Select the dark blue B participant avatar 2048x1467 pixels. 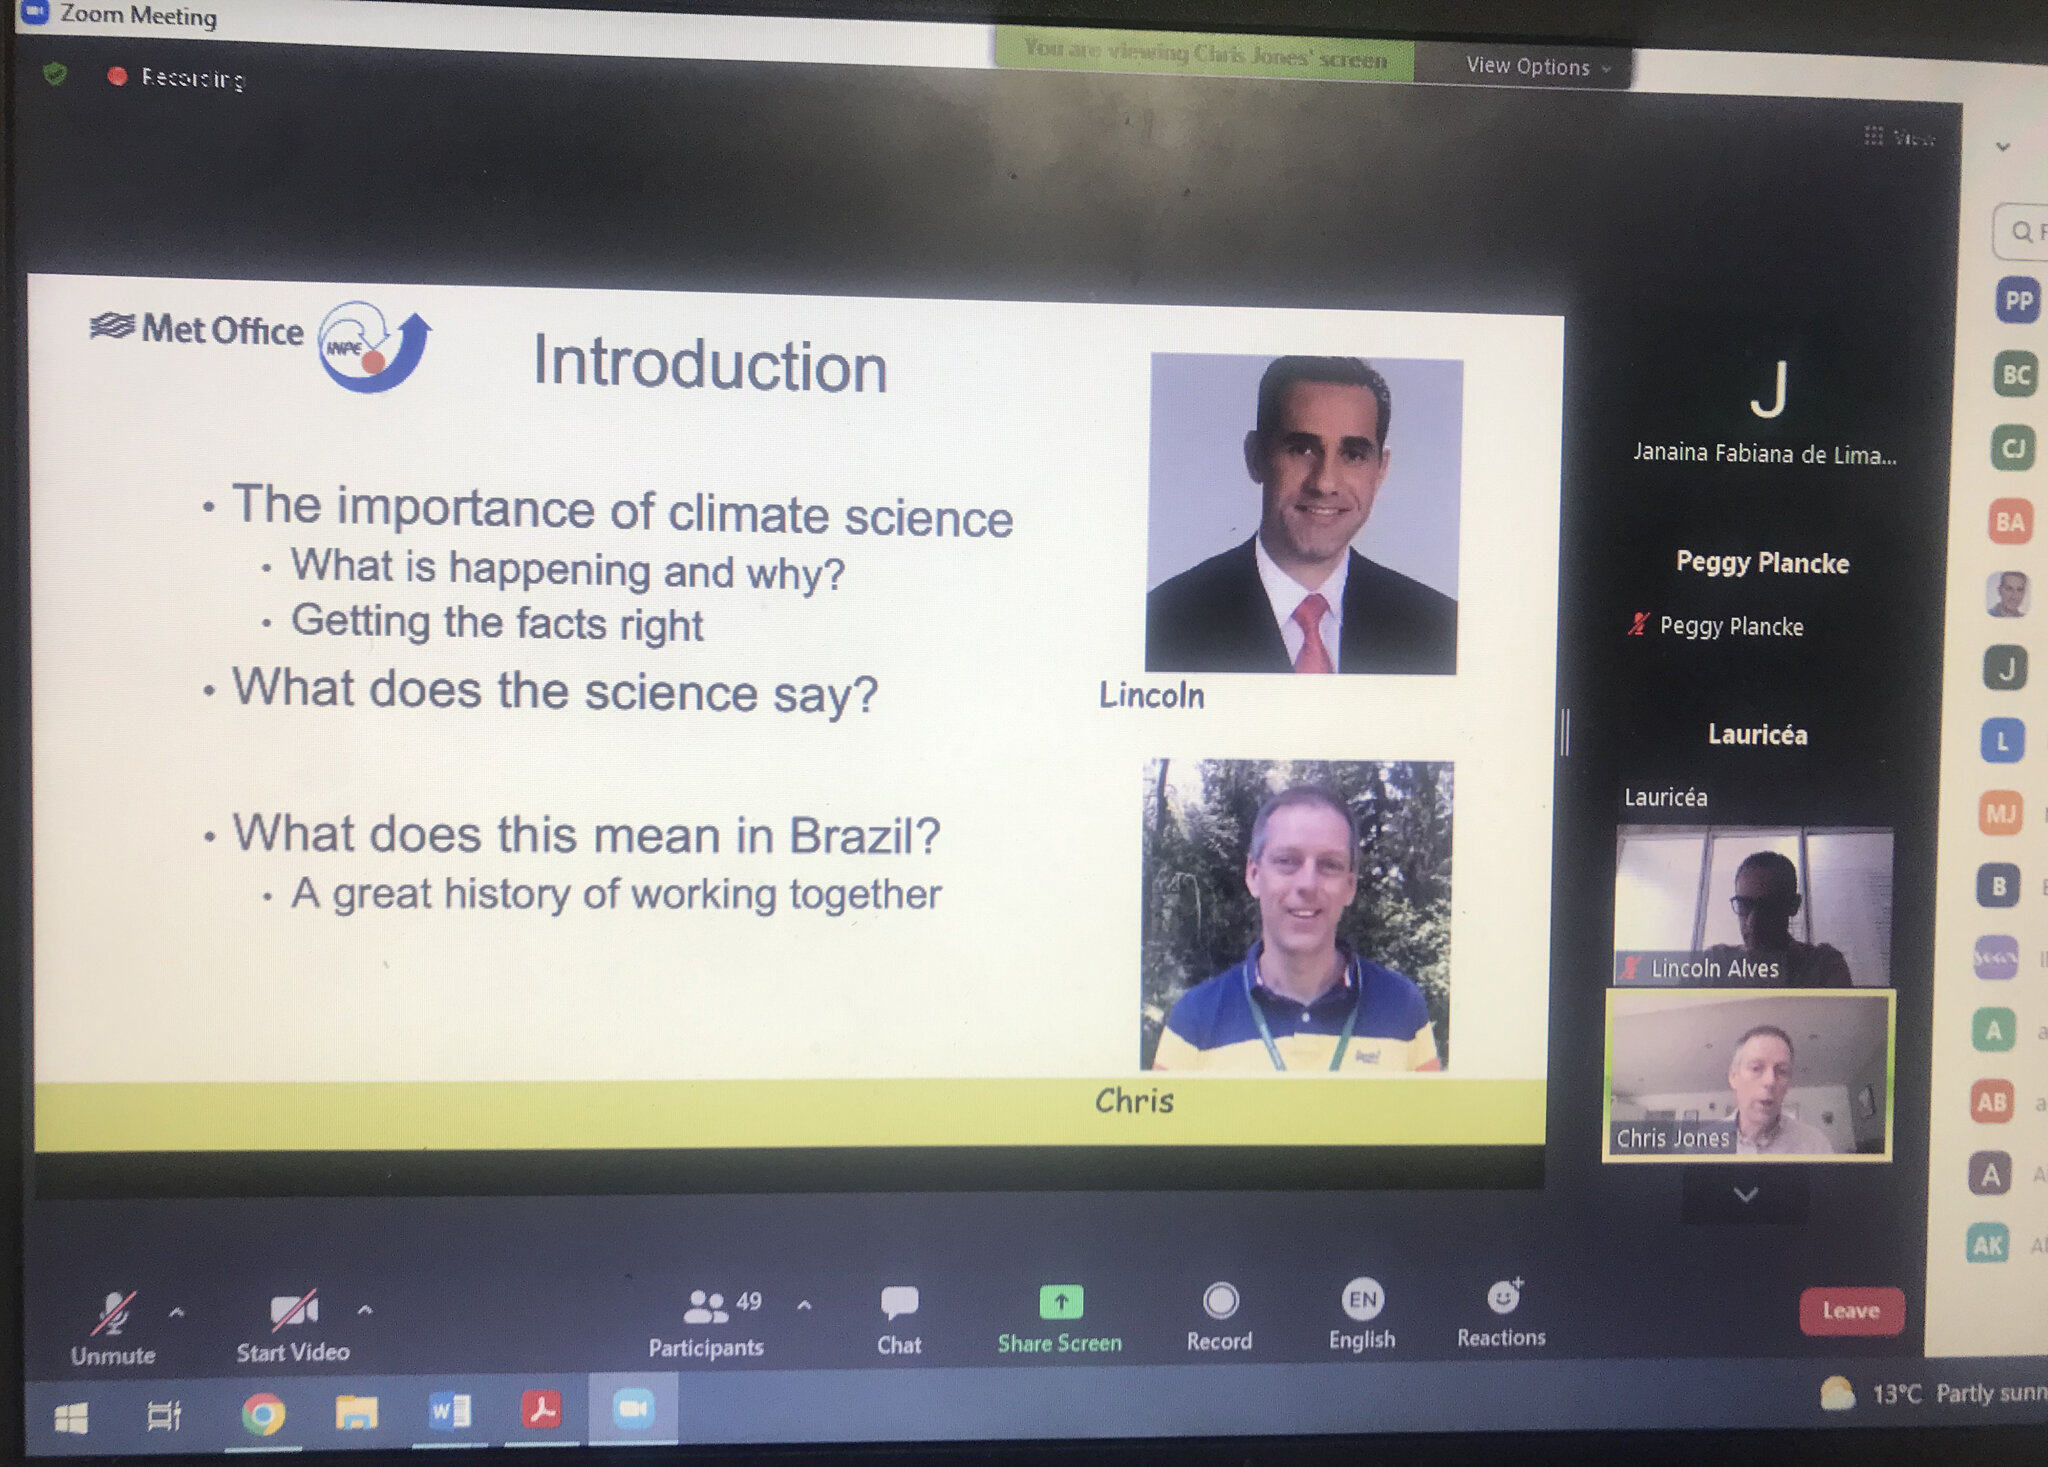click(x=1998, y=886)
